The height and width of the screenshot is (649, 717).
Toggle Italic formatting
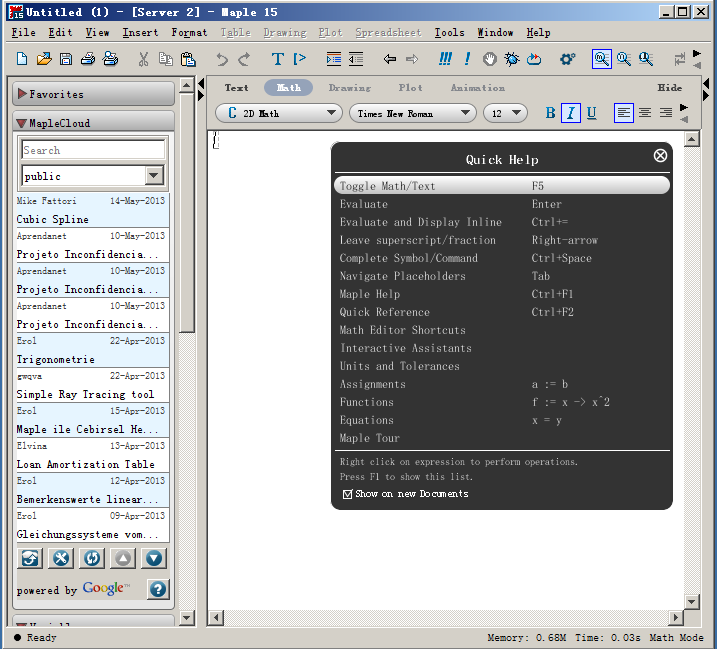pyautogui.click(x=571, y=113)
